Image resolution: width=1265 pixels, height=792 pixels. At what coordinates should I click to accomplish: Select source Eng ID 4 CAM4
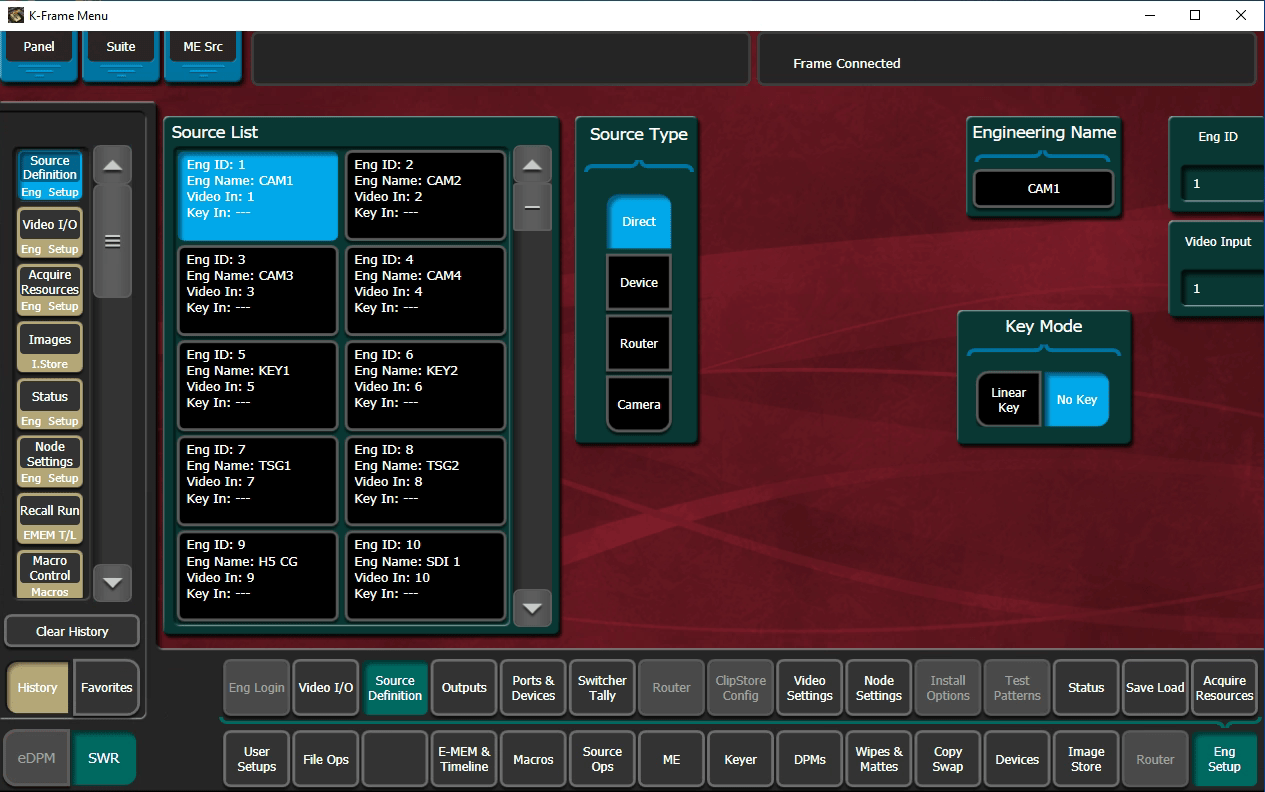[x=426, y=291]
